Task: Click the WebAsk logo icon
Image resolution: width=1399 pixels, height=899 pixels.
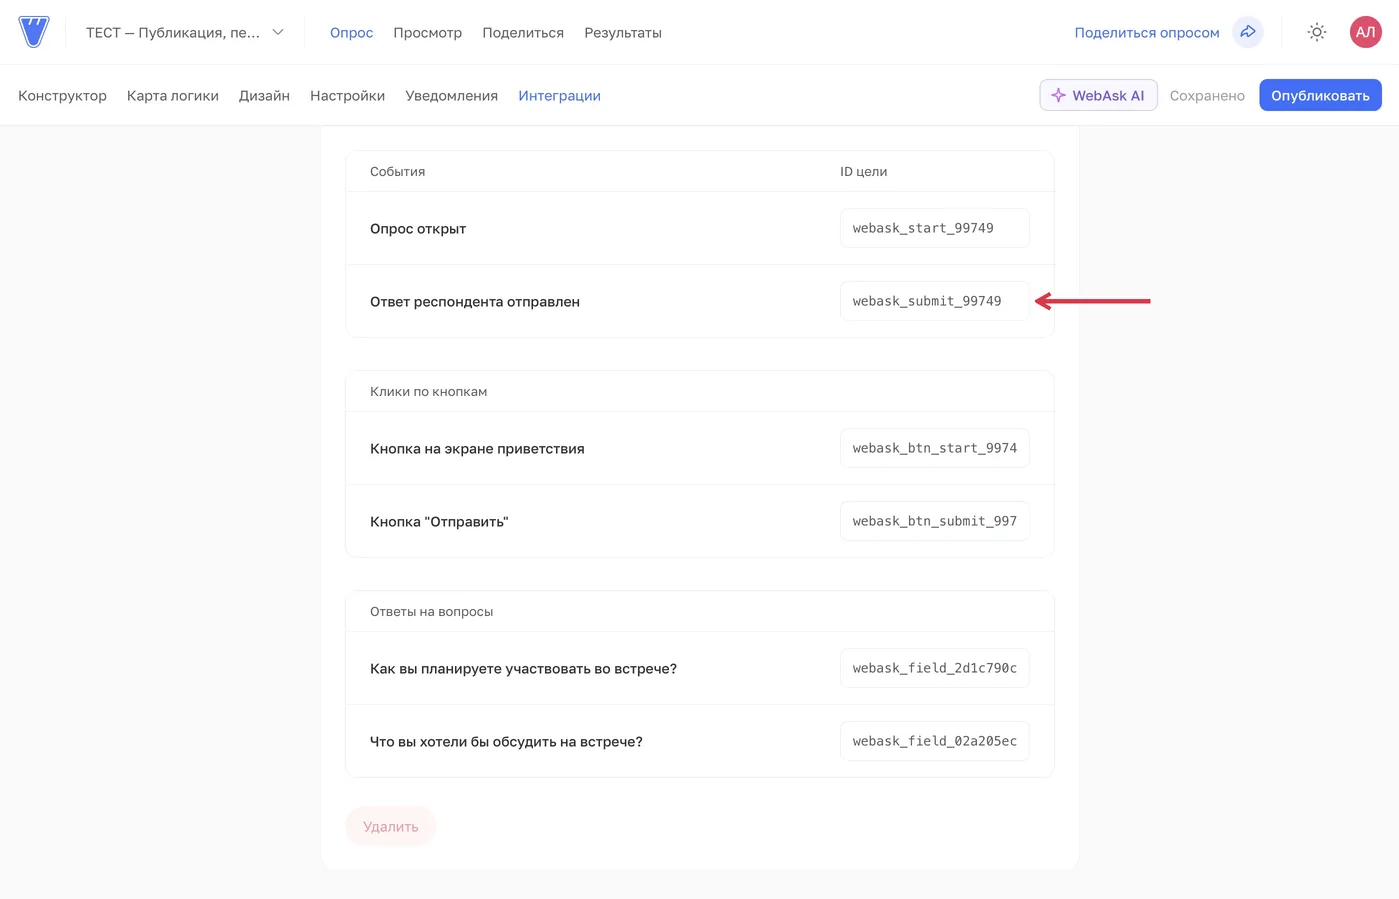Action: (x=34, y=32)
